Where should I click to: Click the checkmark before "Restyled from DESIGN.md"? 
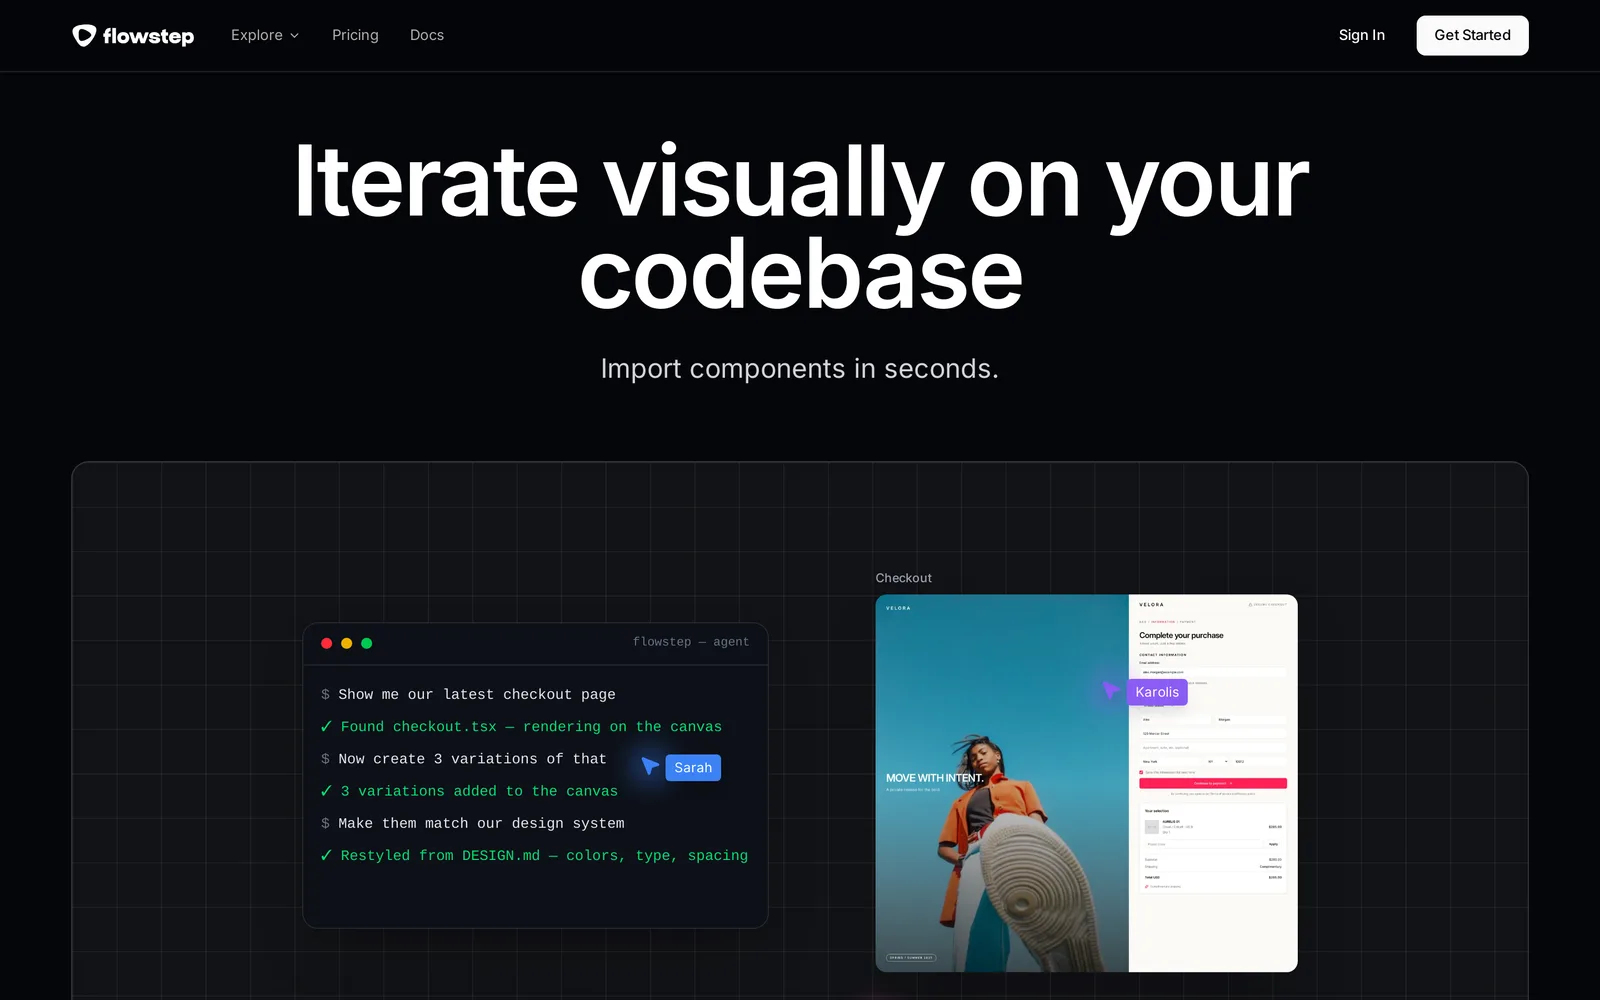tap(326, 855)
